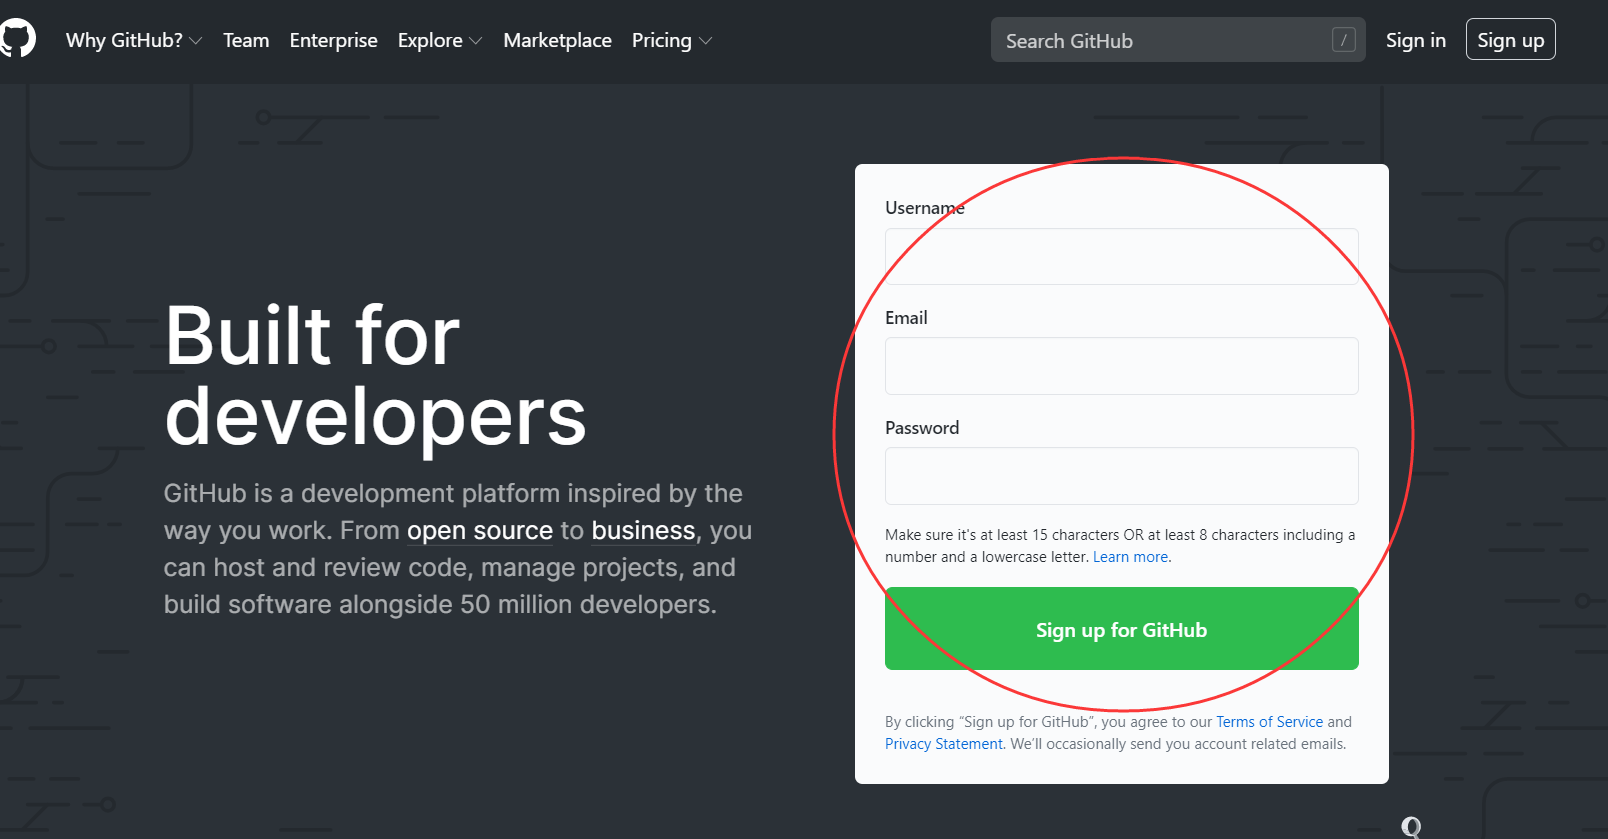Click the GitHub Octocat logo
Image resolution: width=1608 pixels, height=839 pixels.
point(17,40)
